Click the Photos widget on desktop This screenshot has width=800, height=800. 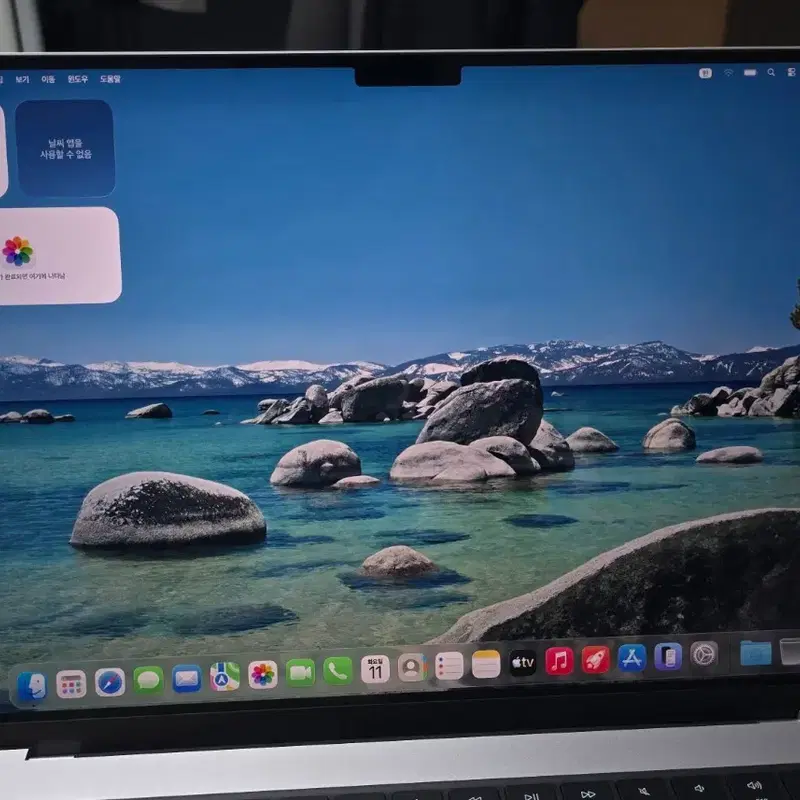59,256
